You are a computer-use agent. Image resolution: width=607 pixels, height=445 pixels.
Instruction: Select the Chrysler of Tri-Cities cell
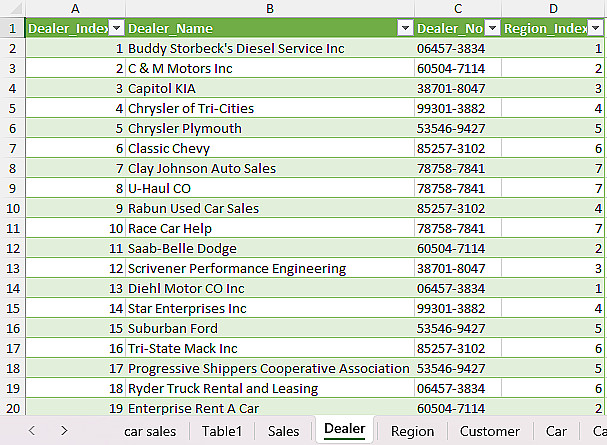270,108
